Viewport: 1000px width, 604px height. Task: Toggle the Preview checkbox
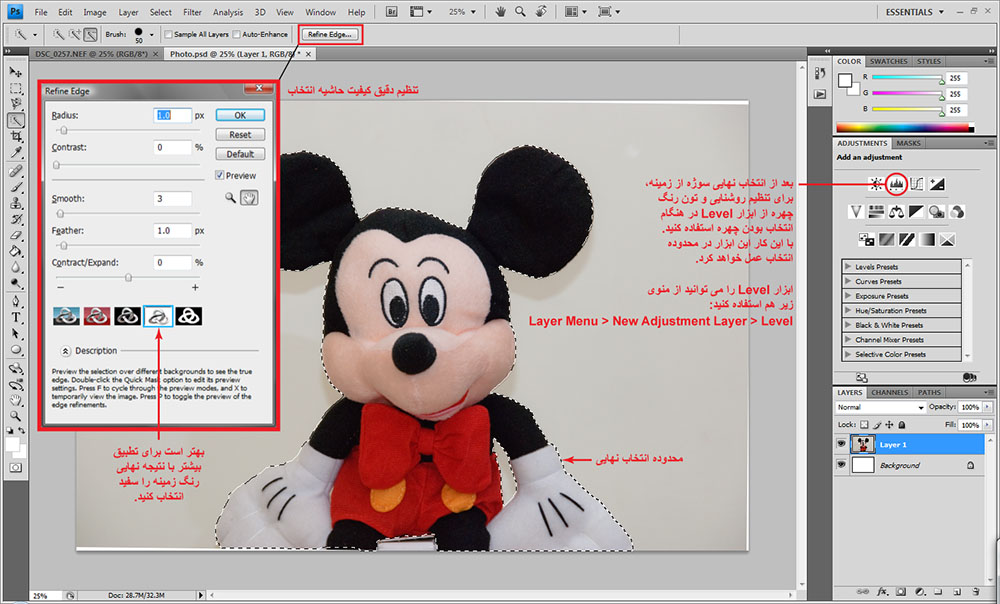[x=219, y=175]
